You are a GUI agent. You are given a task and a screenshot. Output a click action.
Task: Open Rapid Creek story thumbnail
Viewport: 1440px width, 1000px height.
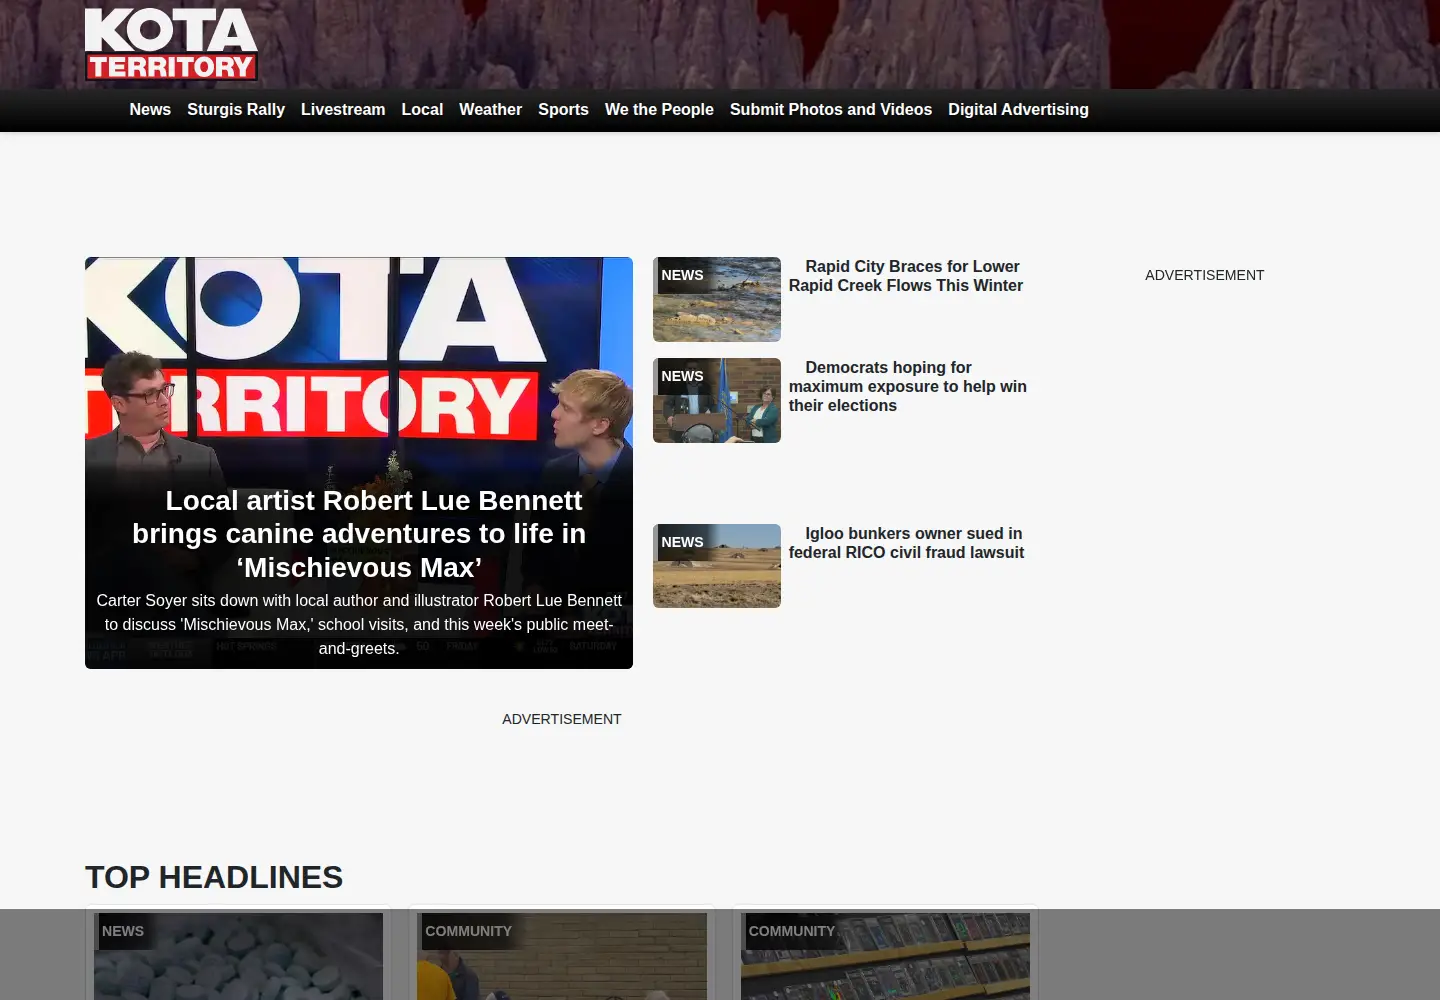(x=717, y=299)
